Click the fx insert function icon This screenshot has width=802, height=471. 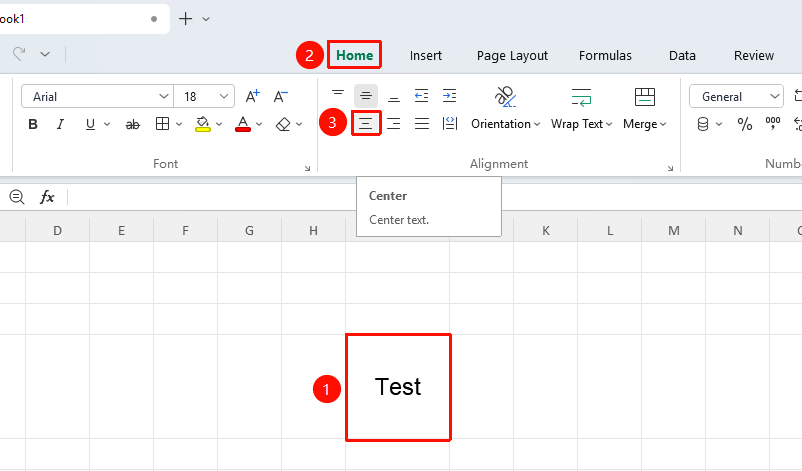(47, 197)
